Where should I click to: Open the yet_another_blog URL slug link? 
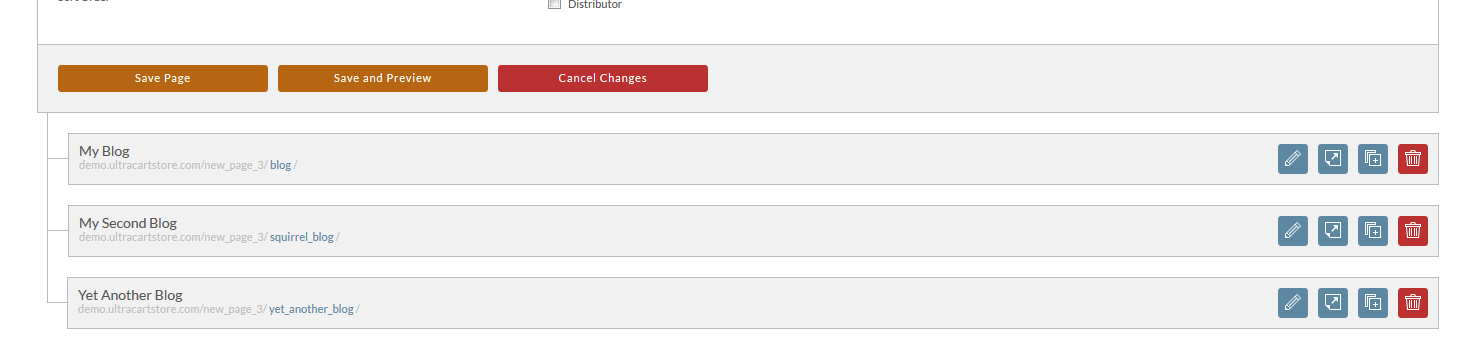(x=311, y=309)
